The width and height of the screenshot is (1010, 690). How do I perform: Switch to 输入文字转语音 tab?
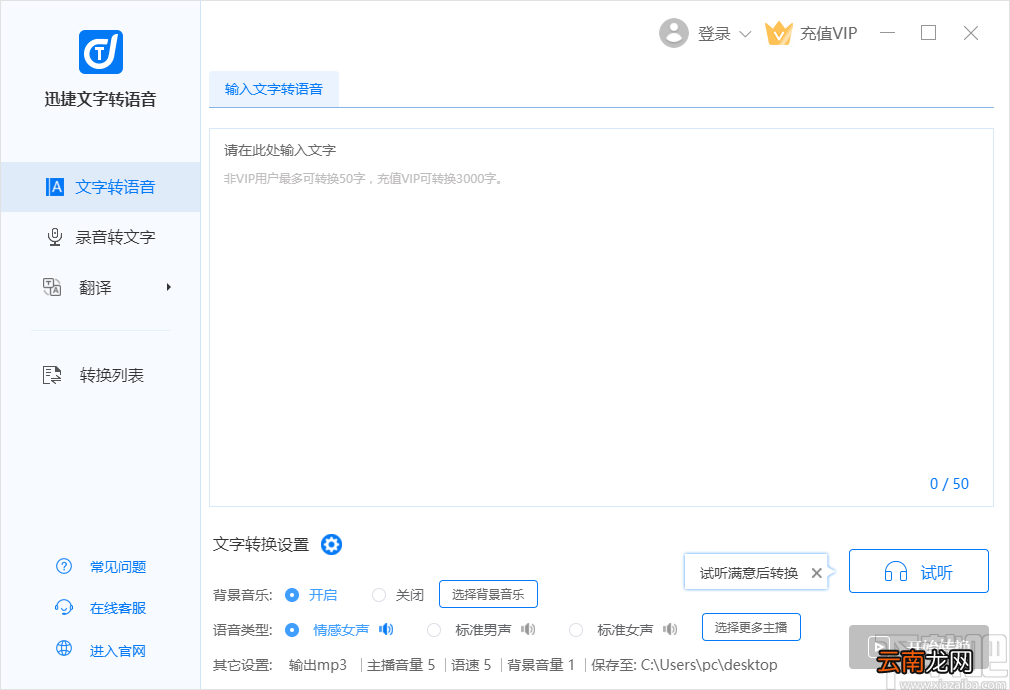point(274,89)
